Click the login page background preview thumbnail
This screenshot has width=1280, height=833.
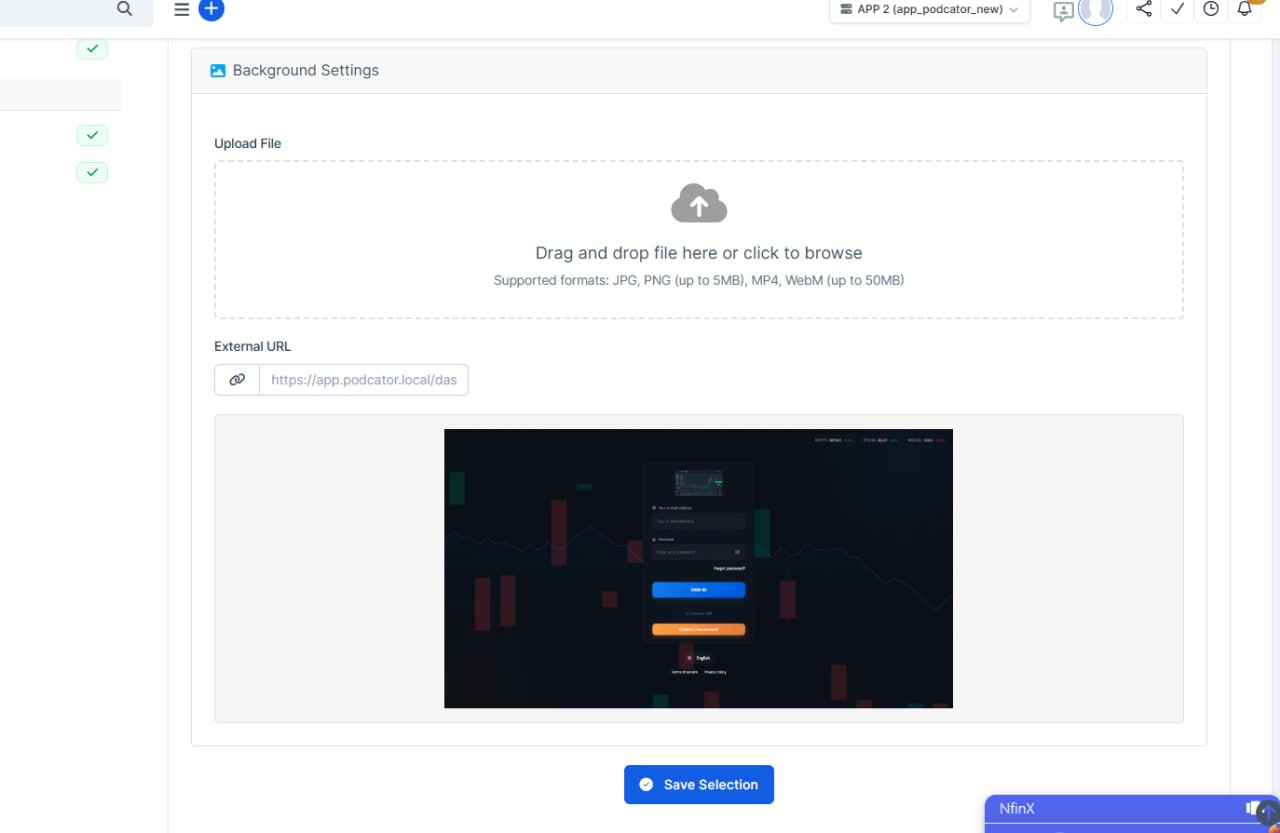[698, 568]
